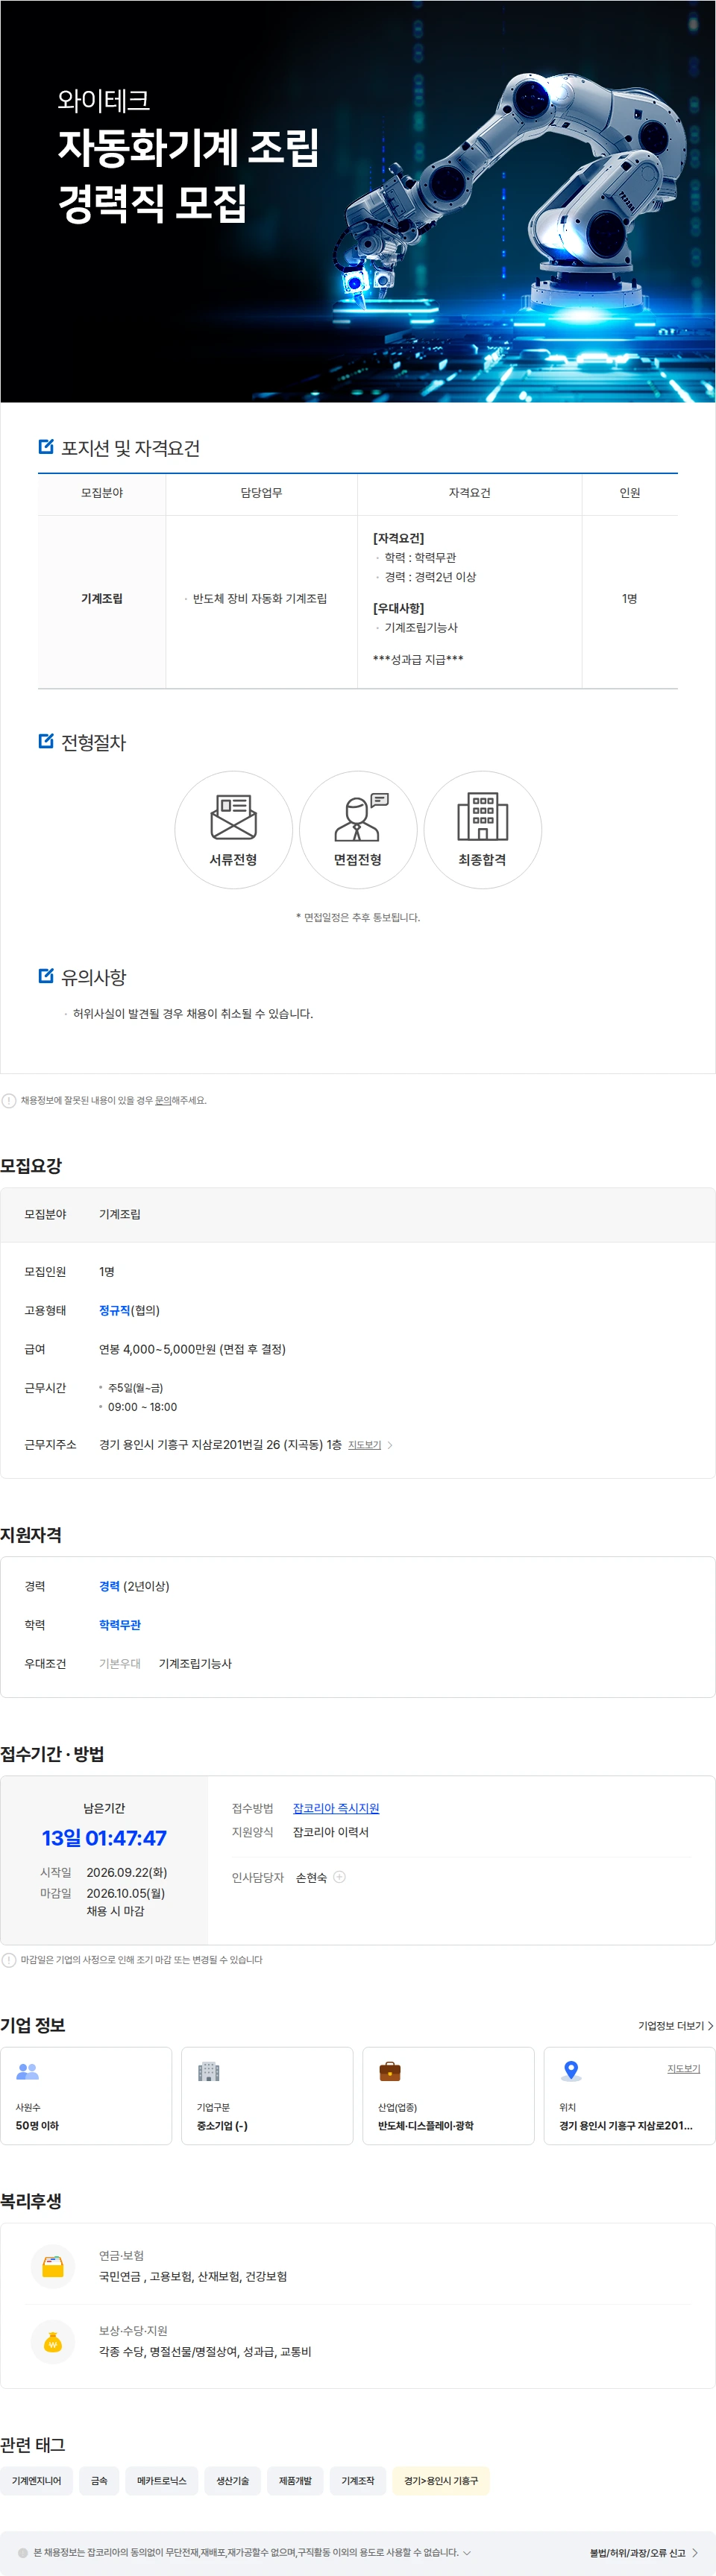Click checkmark icon beside 유의사항
This screenshot has height=2576, width=716.
coord(46,976)
